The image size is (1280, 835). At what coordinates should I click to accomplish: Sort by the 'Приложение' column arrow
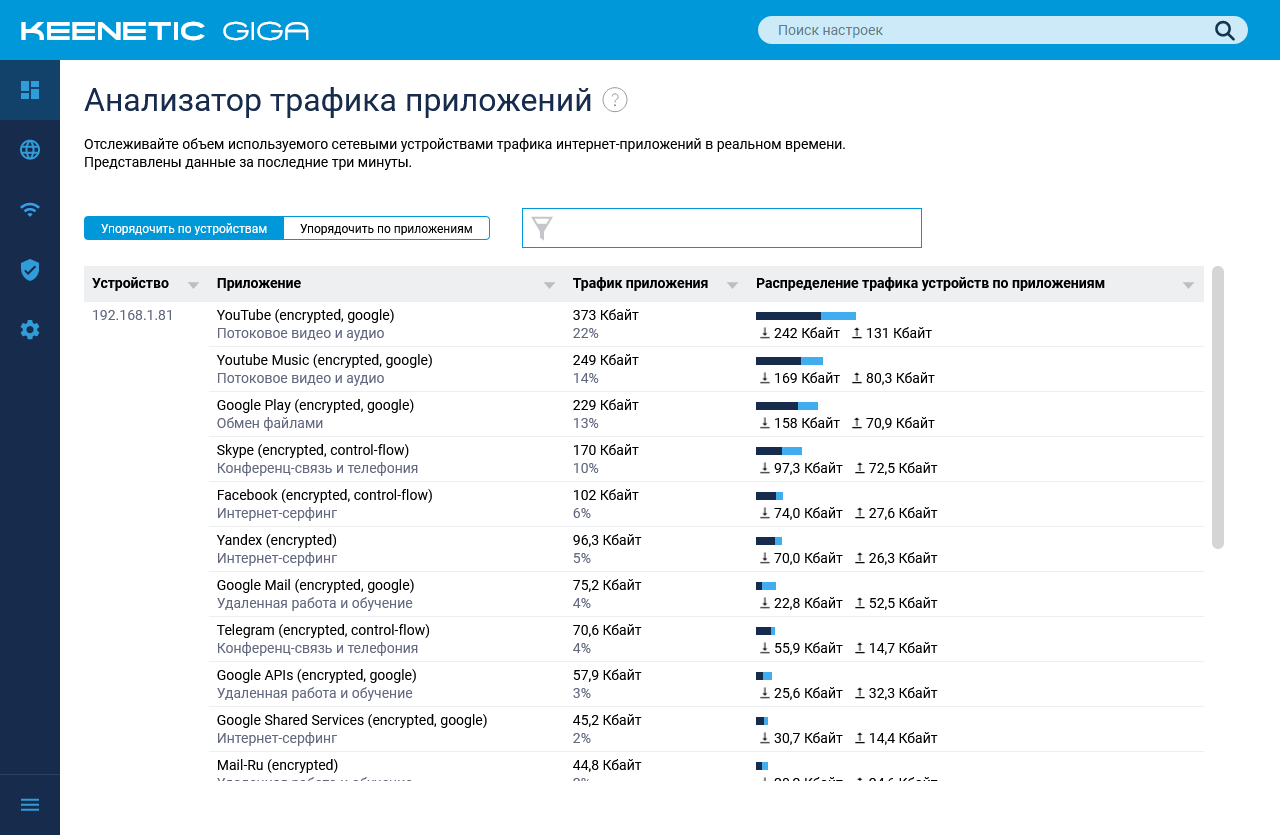549,285
